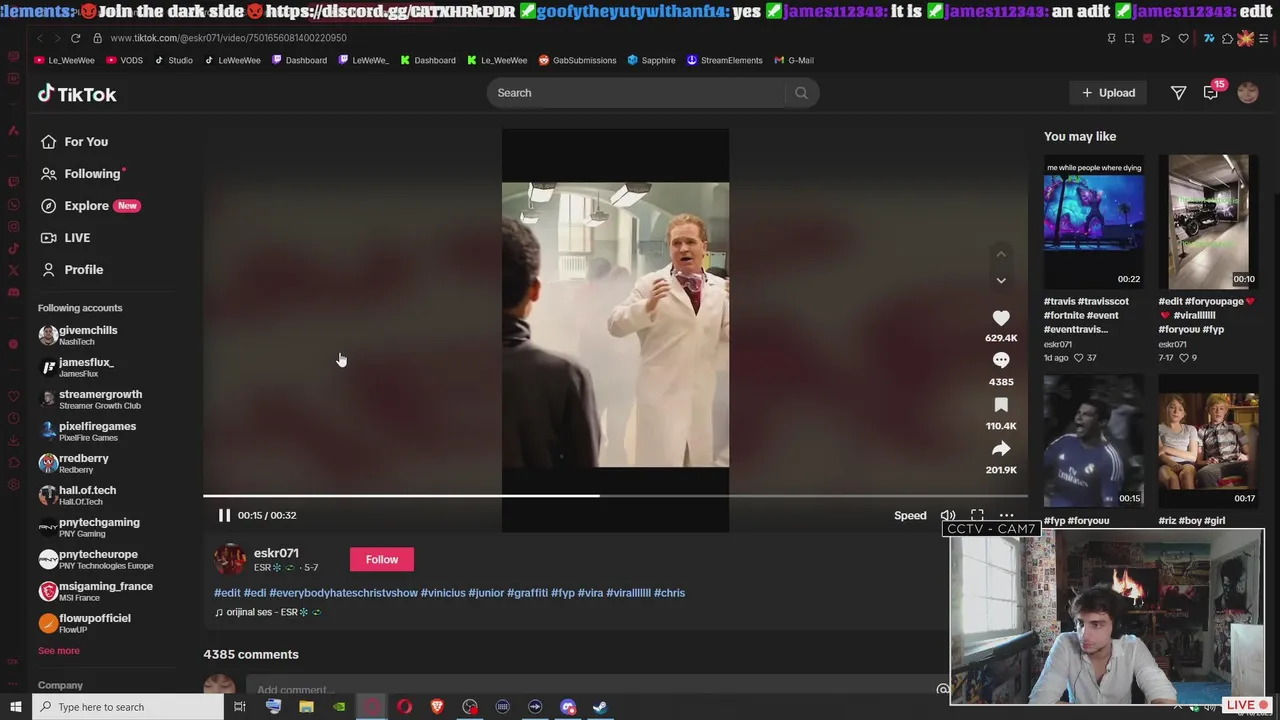The height and width of the screenshot is (720, 1280).
Task: Open the StreamElements bookmark
Action: [x=724, y=60]
